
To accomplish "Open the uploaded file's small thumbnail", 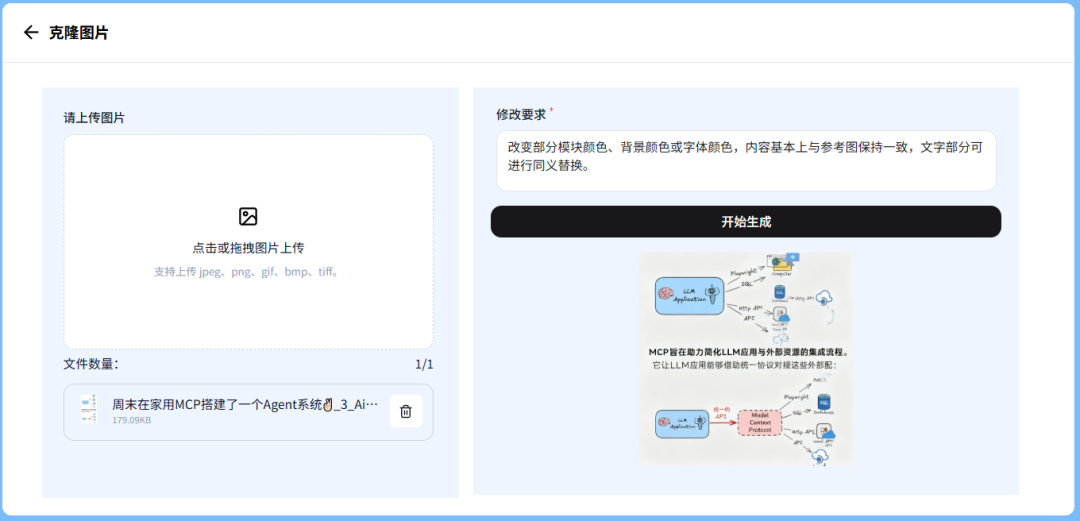I will point(88,409).
